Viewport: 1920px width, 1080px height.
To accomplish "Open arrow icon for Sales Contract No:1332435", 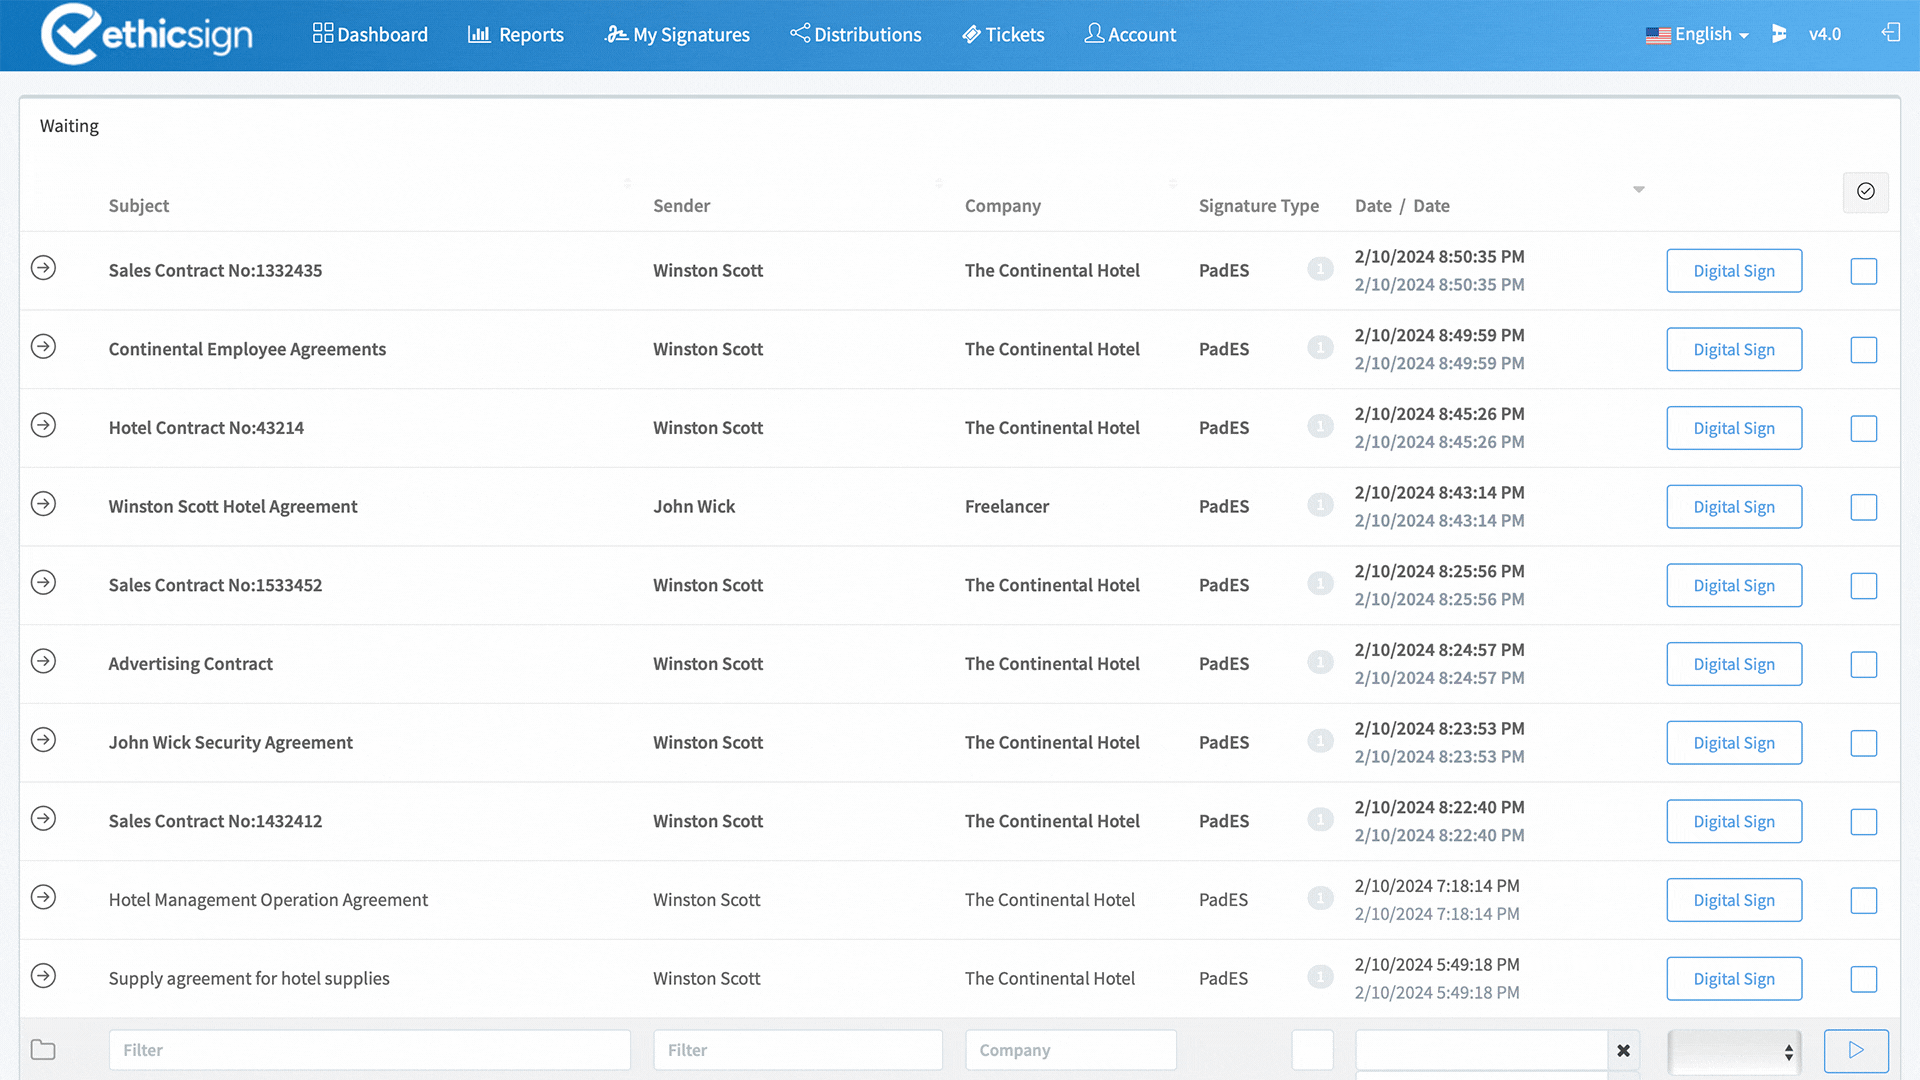I will [x=43, y=268].
